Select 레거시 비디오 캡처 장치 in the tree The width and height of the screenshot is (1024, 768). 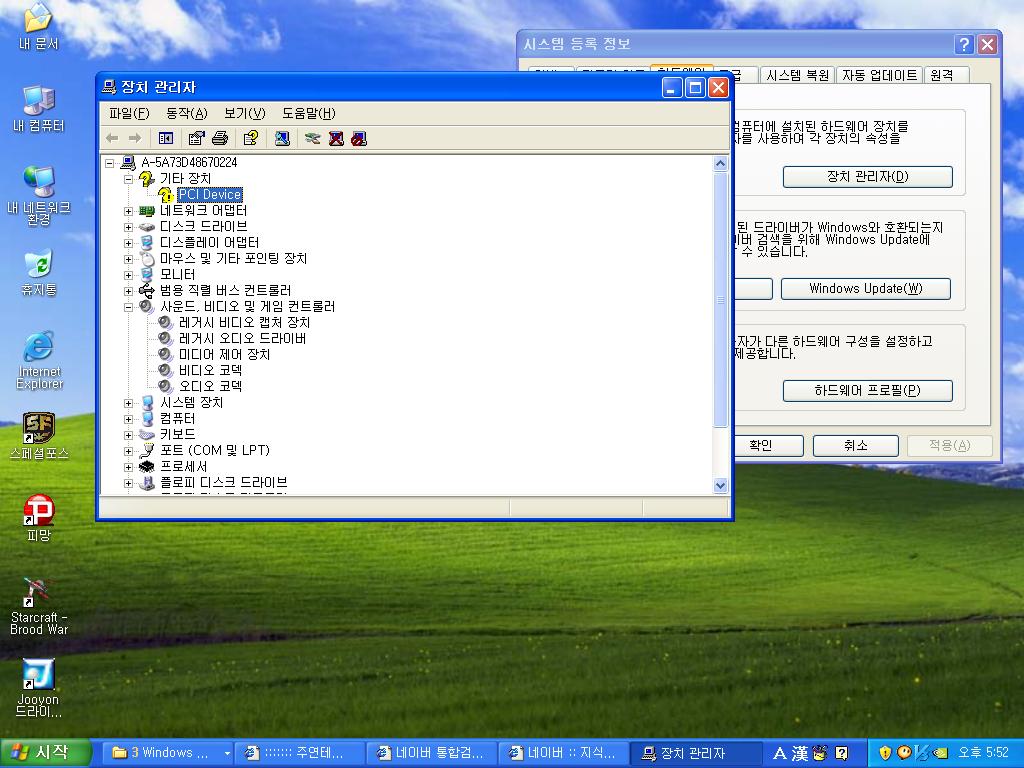244,323
